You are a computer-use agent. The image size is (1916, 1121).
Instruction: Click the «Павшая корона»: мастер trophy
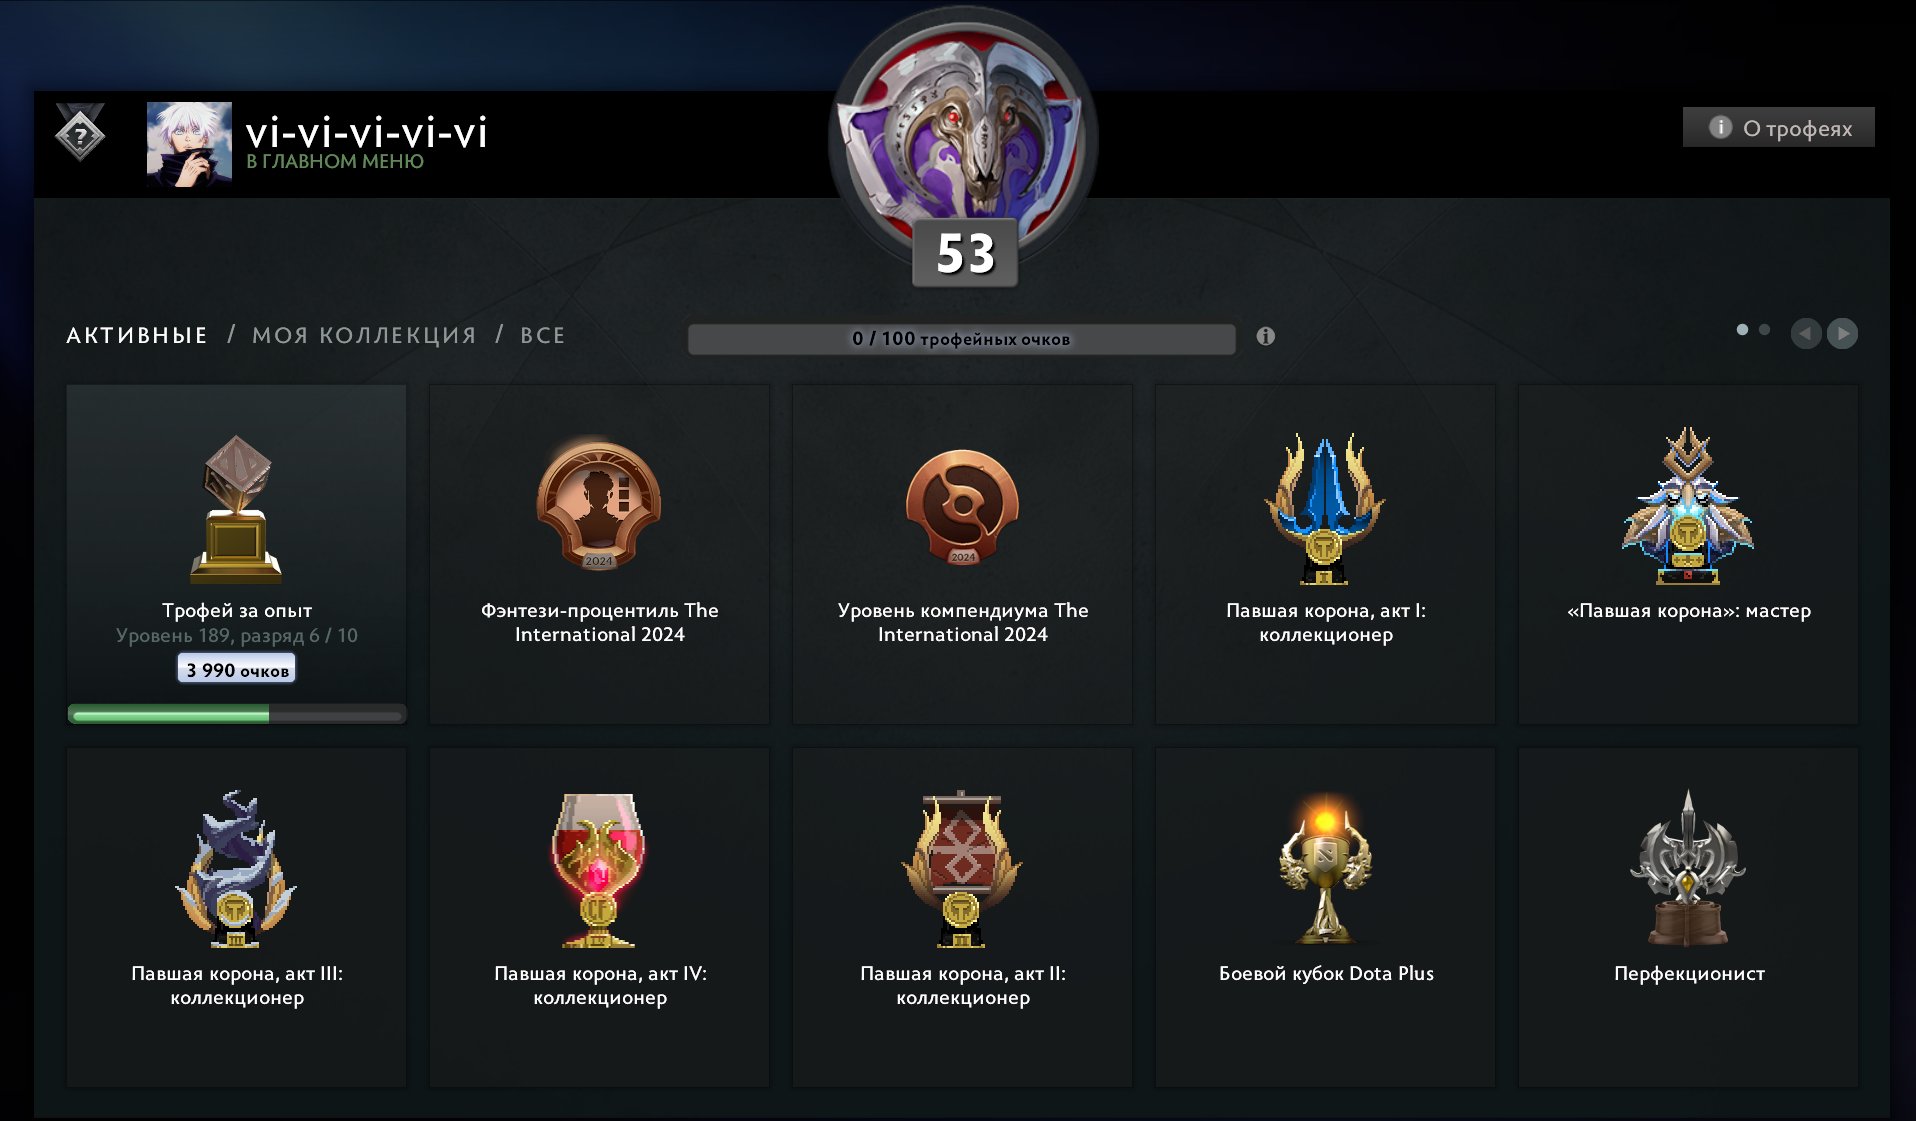pyautogui.click(x=1688, y=554)
